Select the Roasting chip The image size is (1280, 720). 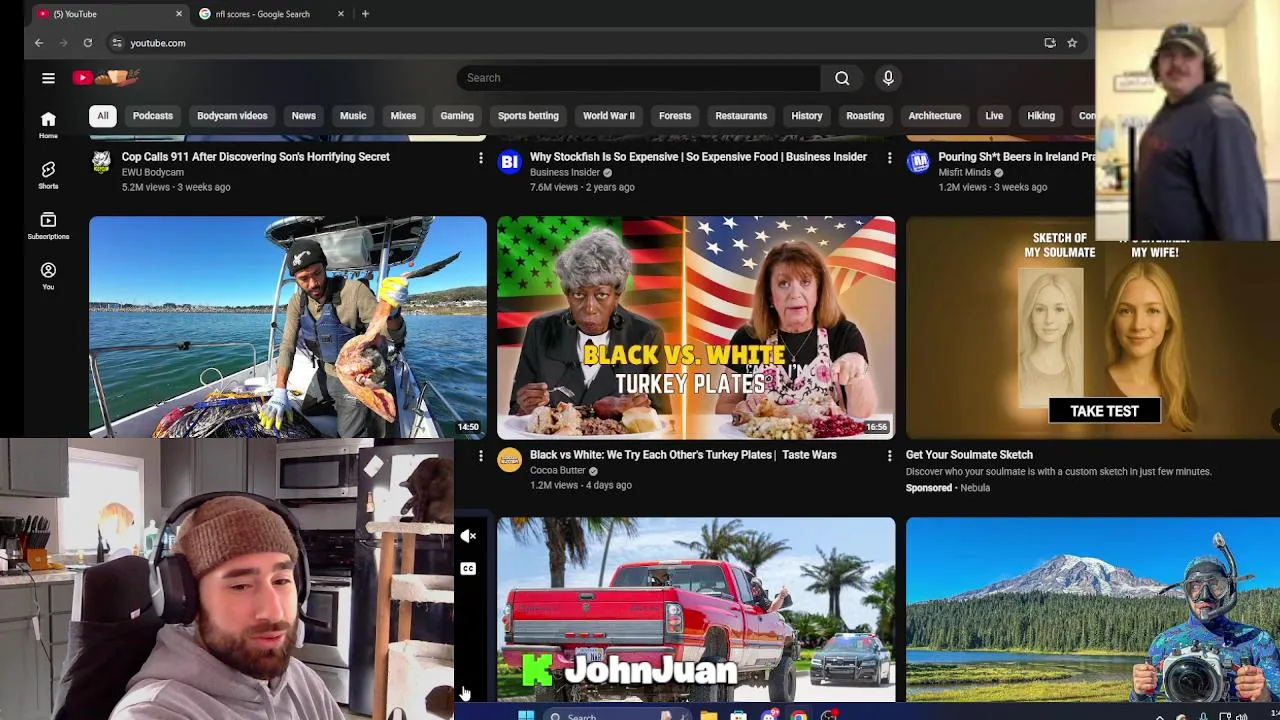(x=865, y=116)
